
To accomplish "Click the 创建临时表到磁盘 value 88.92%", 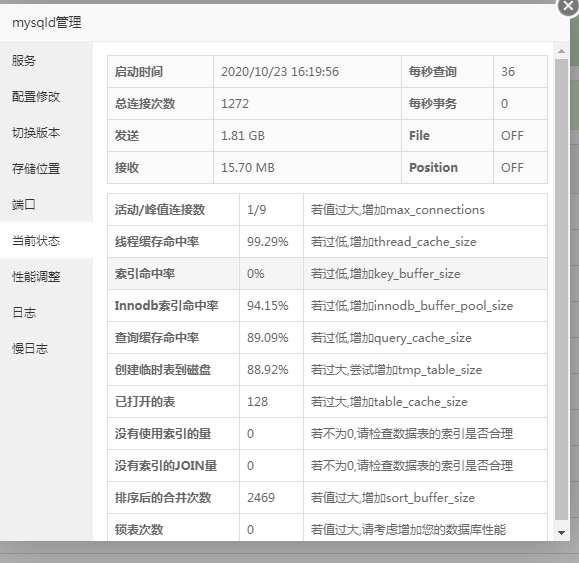I will click(x=267, y=370).
